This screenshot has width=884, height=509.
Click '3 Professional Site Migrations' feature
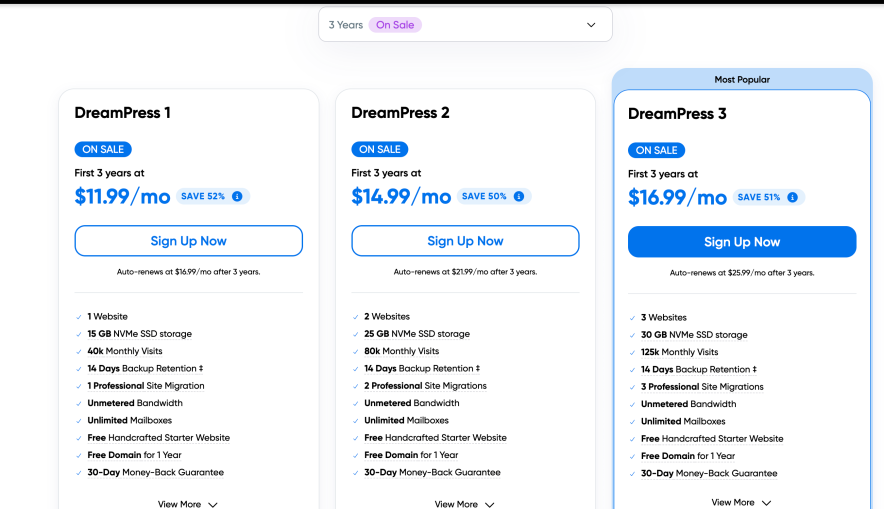[x=702, y=387]
